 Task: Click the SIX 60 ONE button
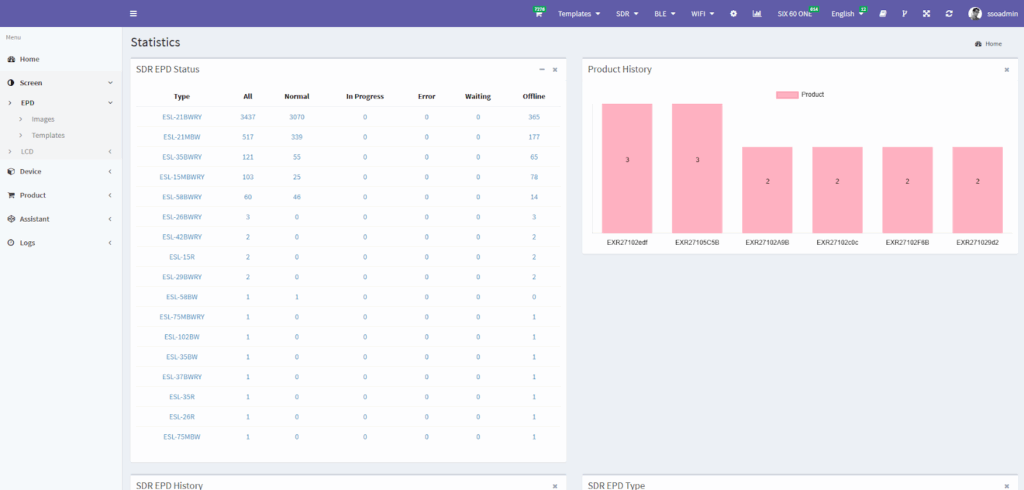click(x=796, y=14)
